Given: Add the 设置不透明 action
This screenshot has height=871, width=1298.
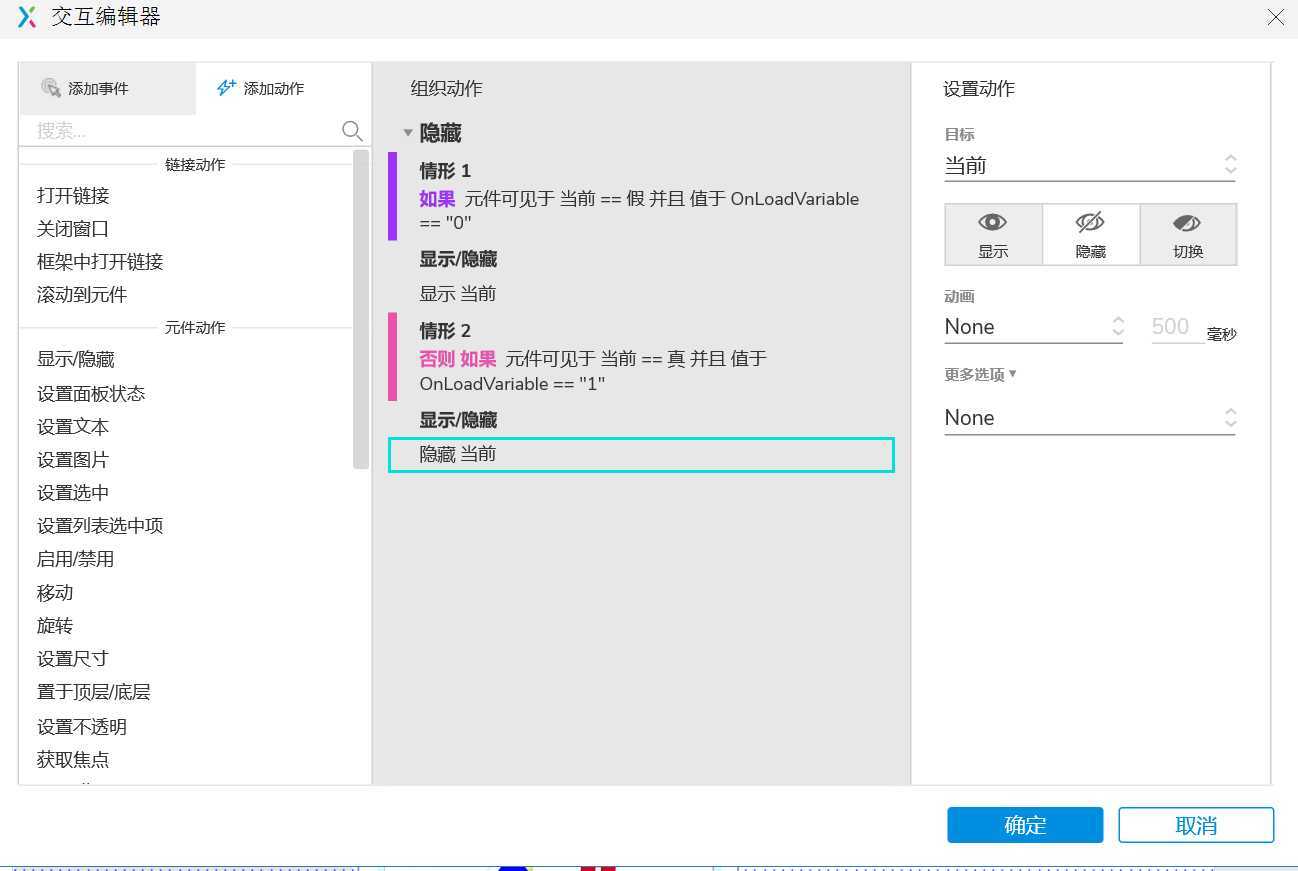Looking at the screenshot, I should pyautogui.click(x=82, y=727).
